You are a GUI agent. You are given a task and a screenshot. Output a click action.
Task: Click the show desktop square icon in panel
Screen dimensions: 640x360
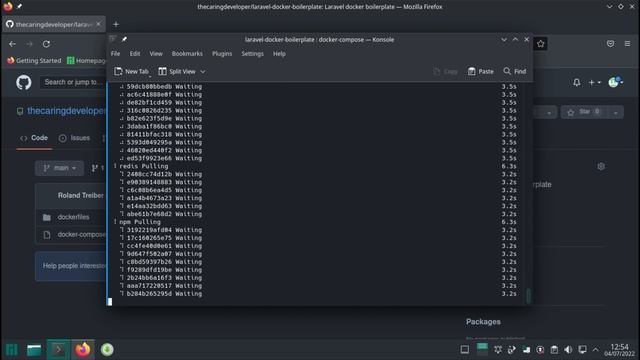click(x=464, y=350)
